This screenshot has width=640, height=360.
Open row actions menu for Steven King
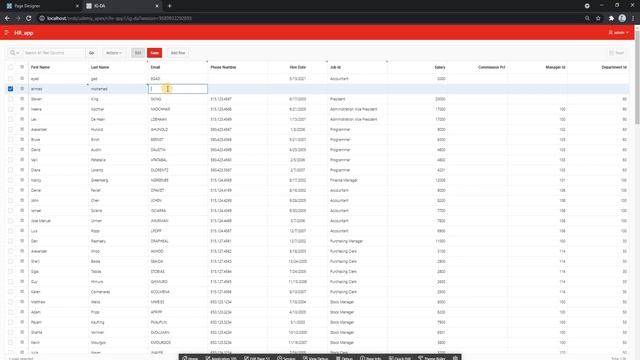click(x=22, y=99)
